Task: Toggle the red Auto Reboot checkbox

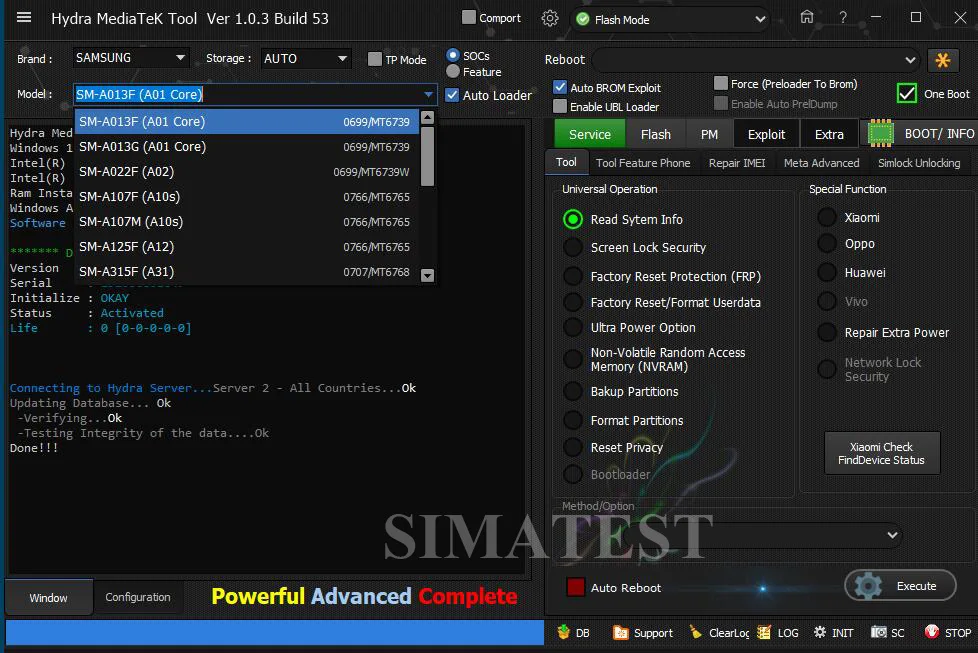Action: coord(575,587)
